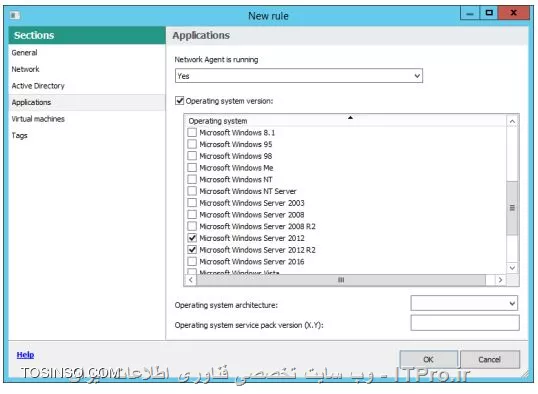538x394 pixels.
Task: Select the Applications section
Action: pyautogui.click(x=87, y=102)
